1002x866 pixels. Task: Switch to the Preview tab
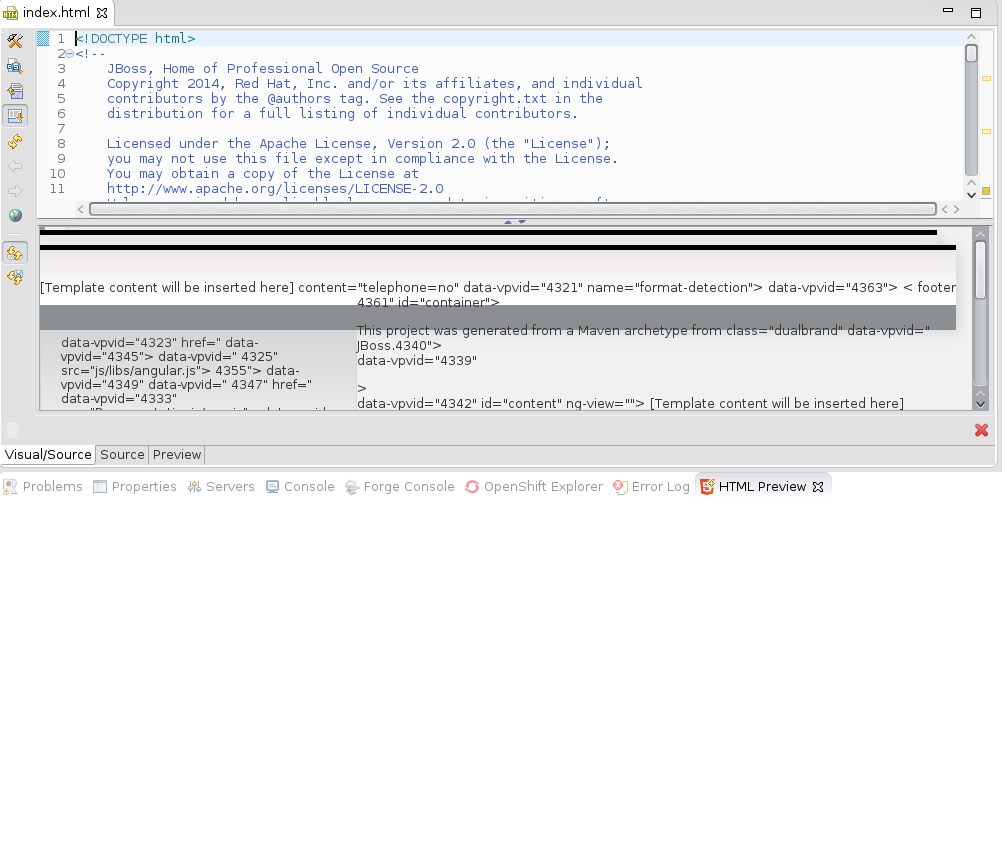[177, 454]
